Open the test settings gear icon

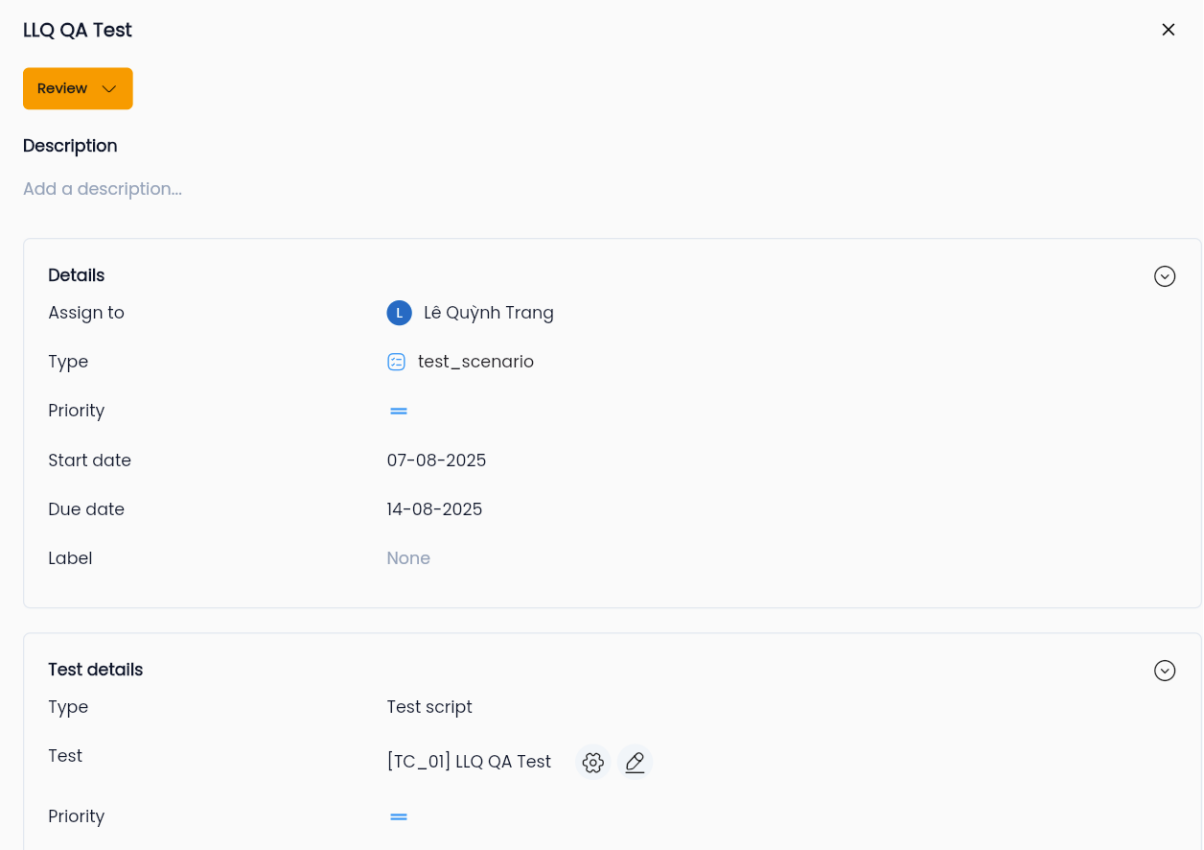[x=593, y=762]
